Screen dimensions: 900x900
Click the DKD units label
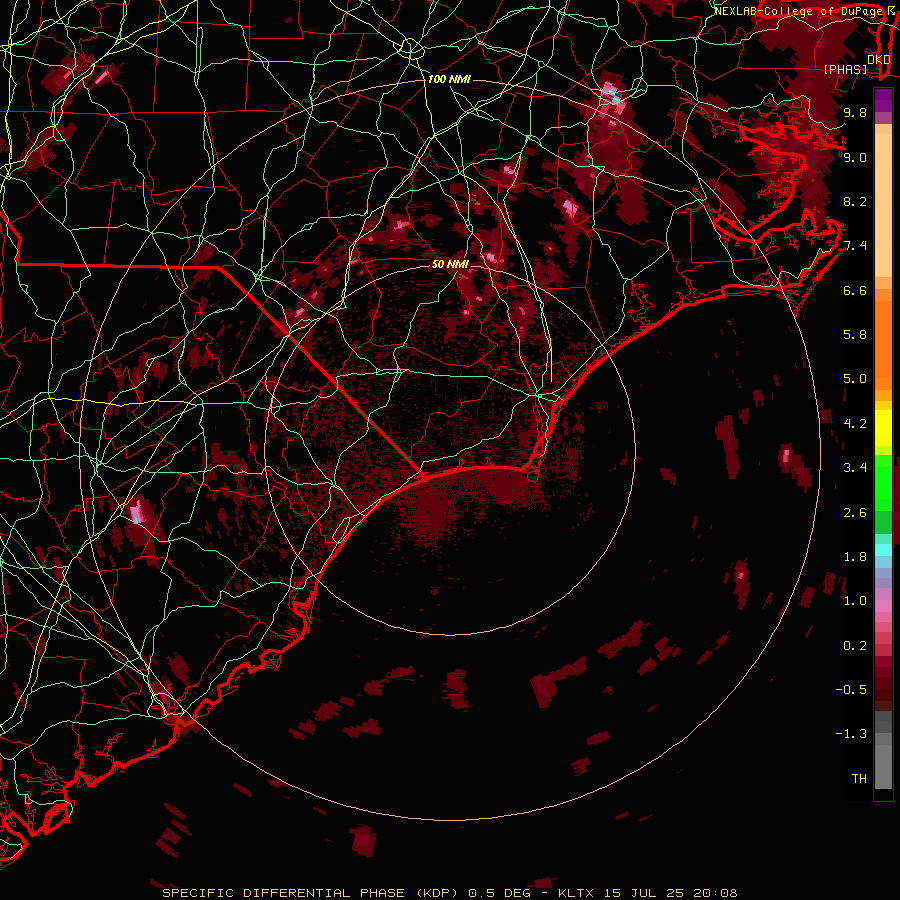[x=878, y=59]
